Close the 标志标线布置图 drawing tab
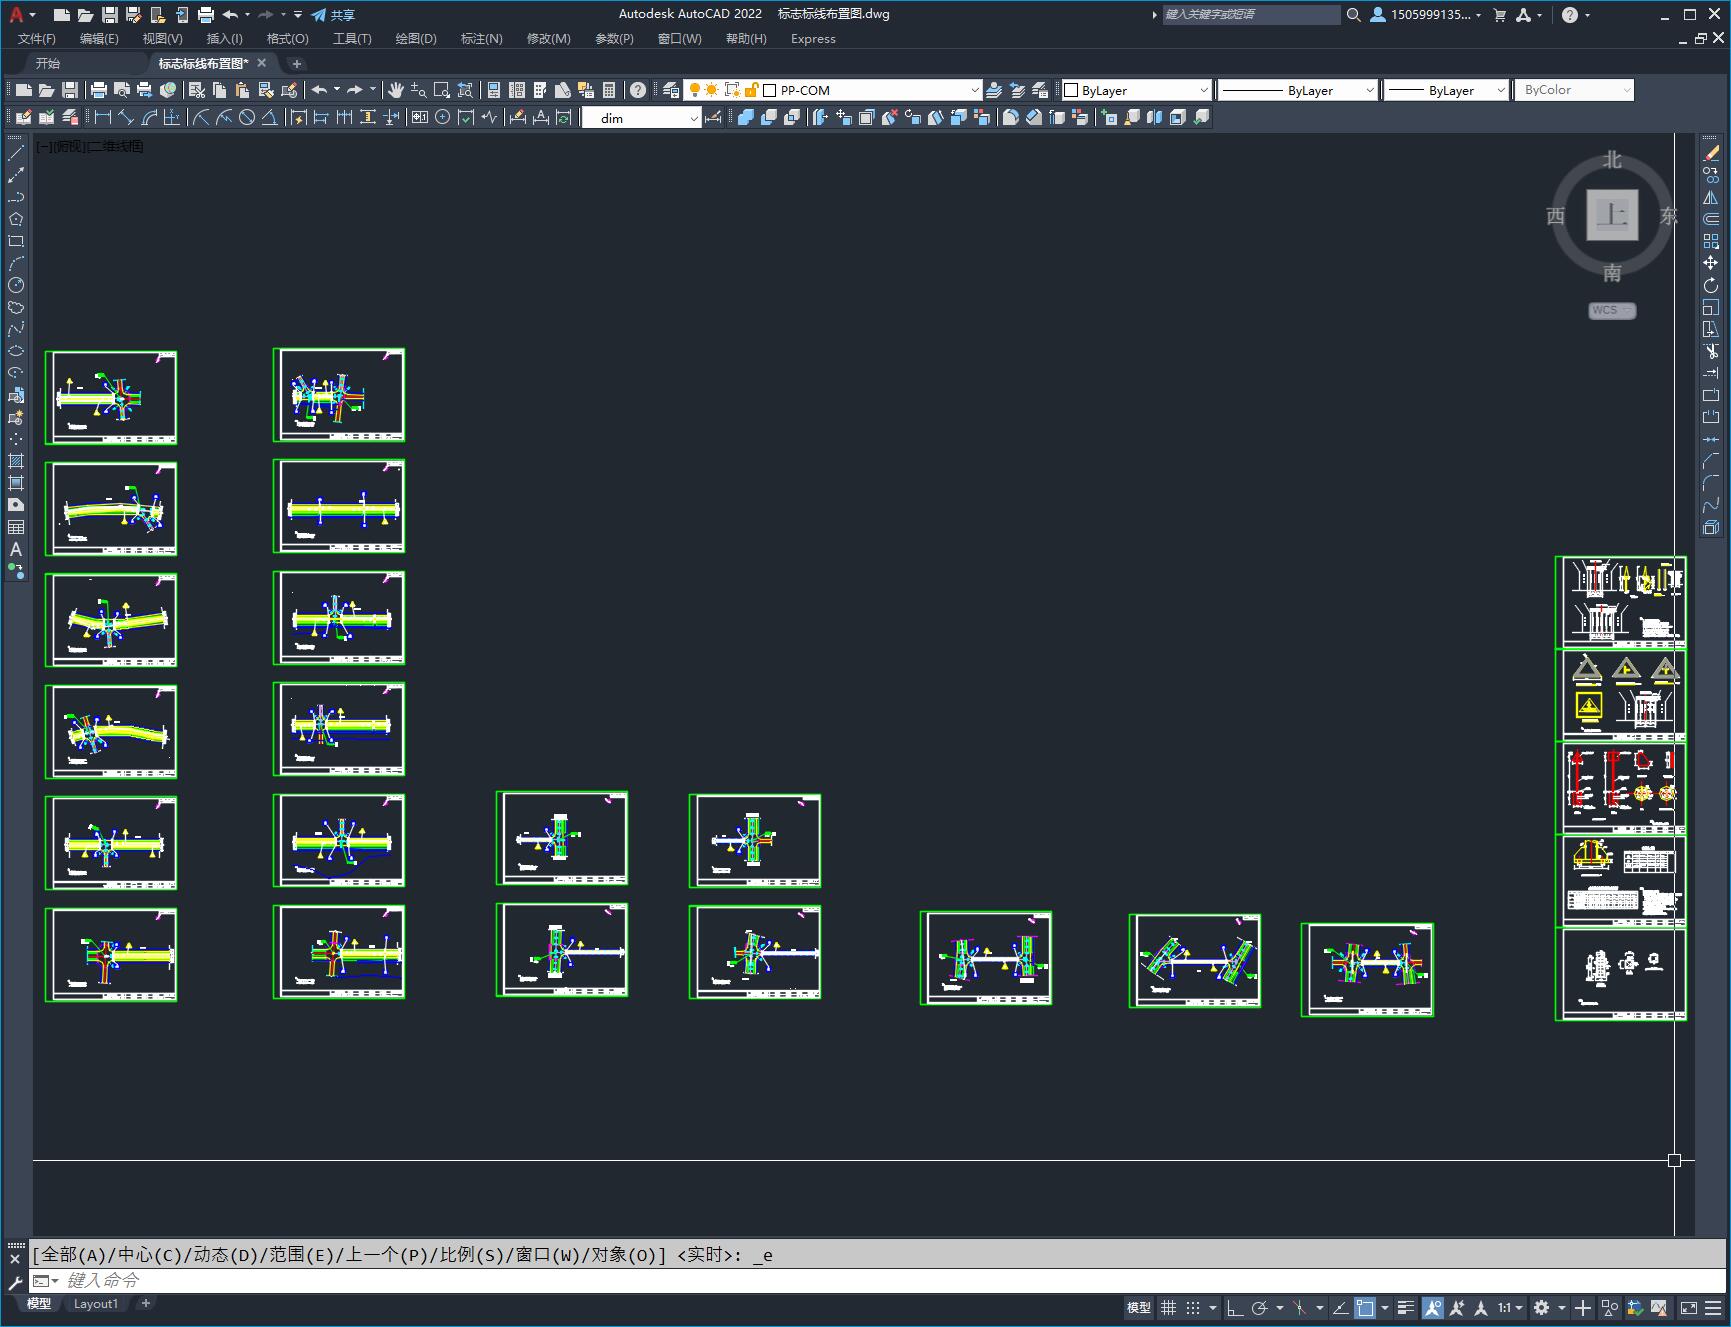 click(262, 63)
